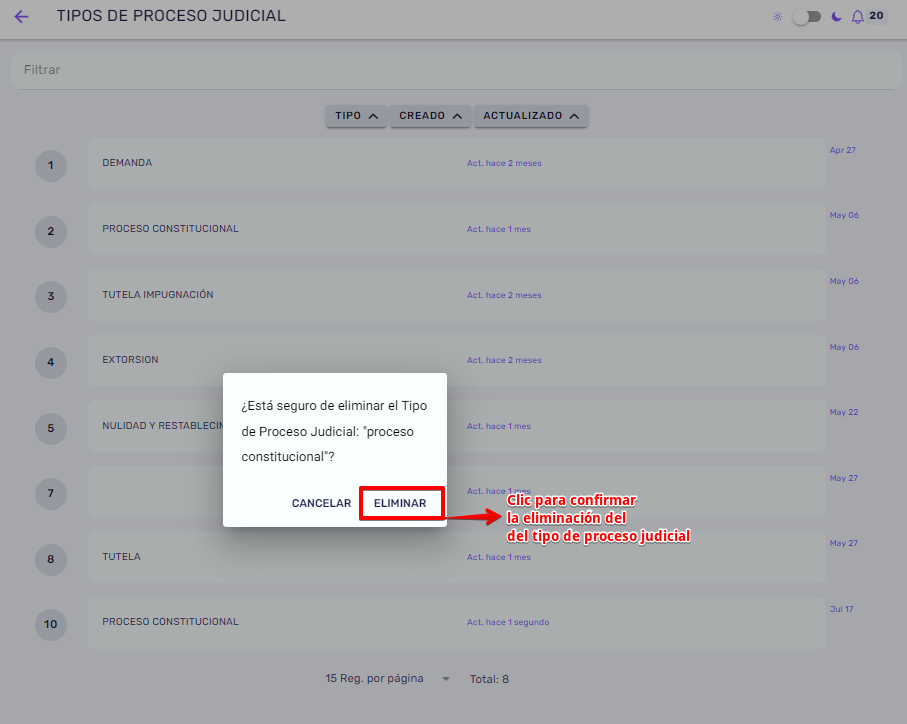Viewport: 907px width, 724px height.
Task: Select PROCESO CONSTITUCIONAL row number 10
Action: click(456, 622)
